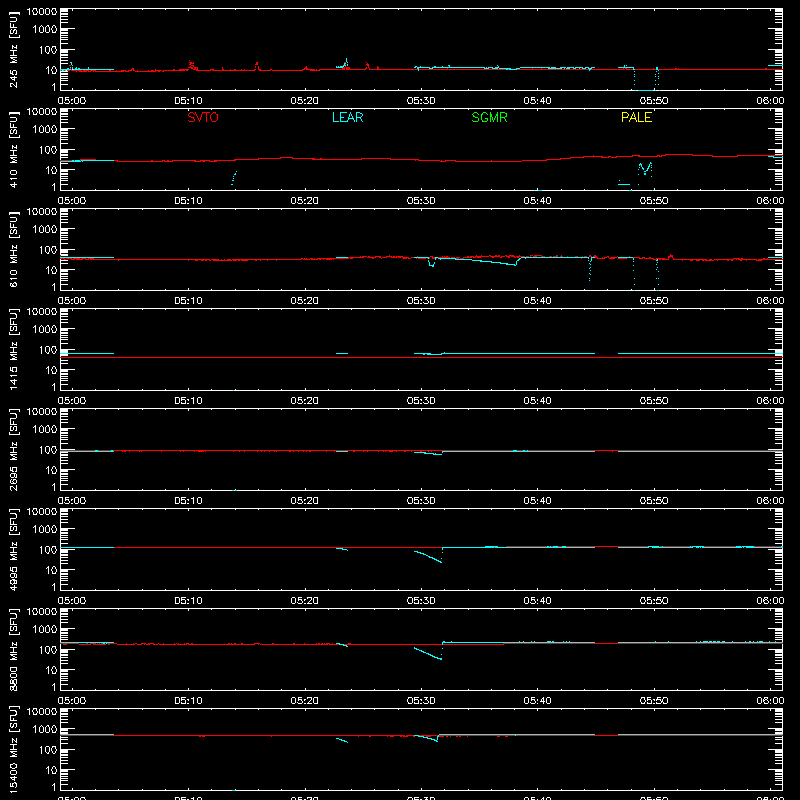Select the 8800 MHz [SFU] axis title
The width and height of the screenshot is (800, 800).
tap(13, 649)
